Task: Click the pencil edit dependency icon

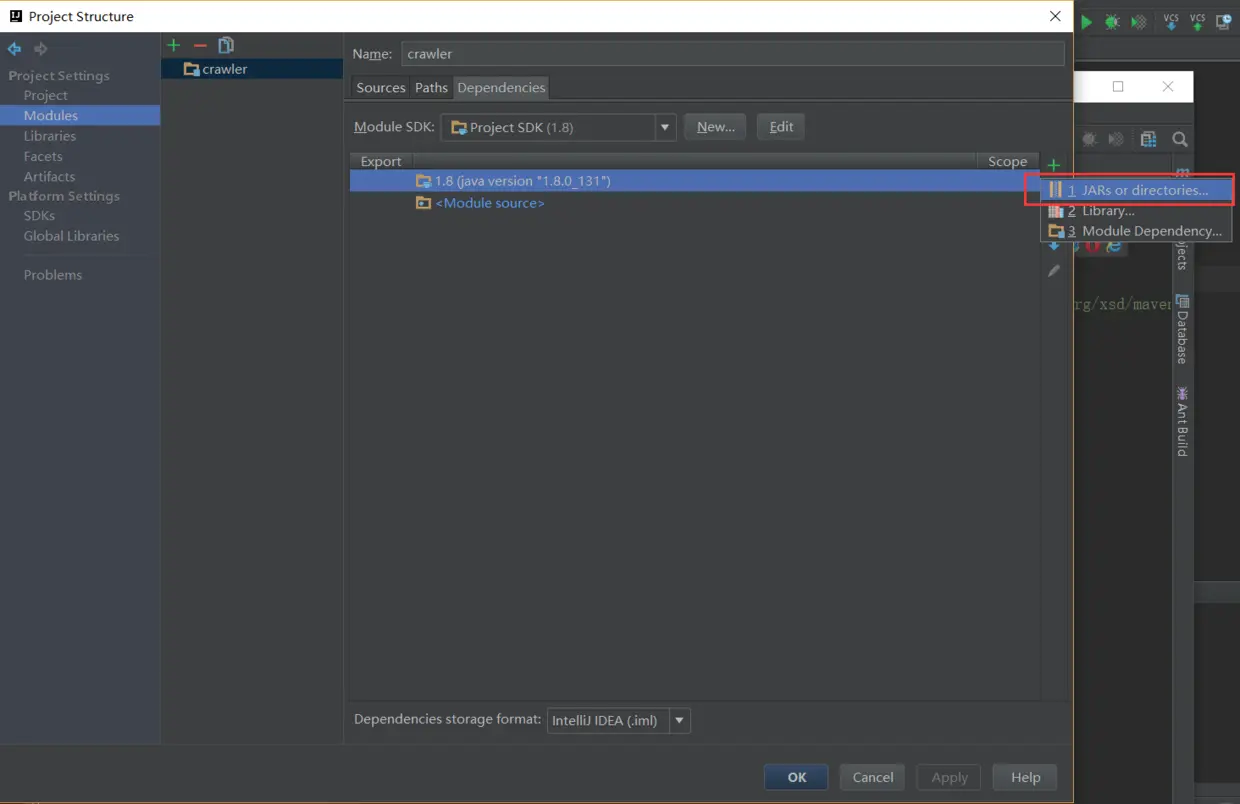Action: tap(1054, 271)
